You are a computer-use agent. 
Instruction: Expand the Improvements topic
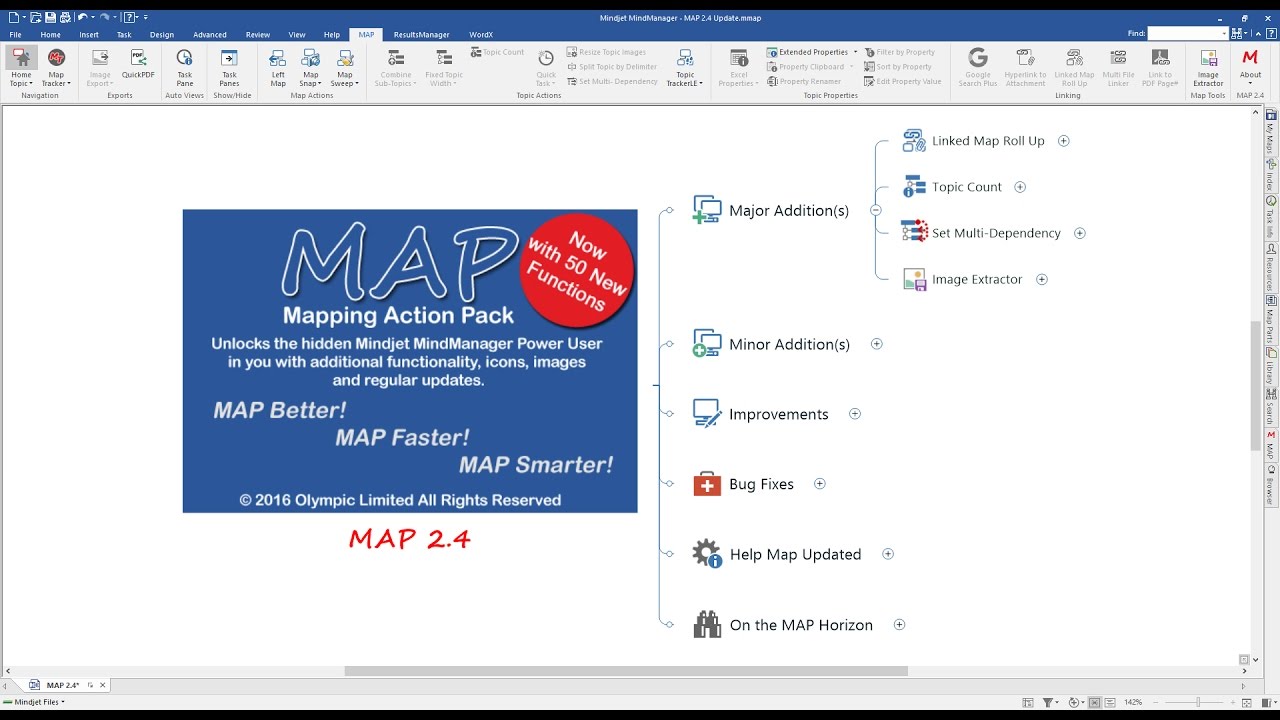pyautogui.click(x=855, y=414)
